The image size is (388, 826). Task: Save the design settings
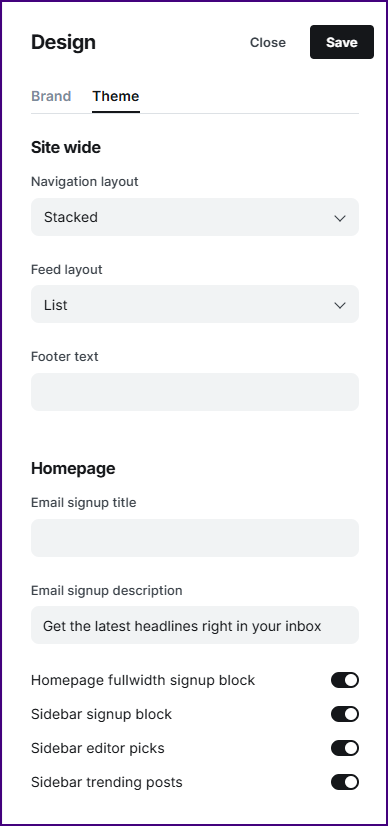(342, 42)
